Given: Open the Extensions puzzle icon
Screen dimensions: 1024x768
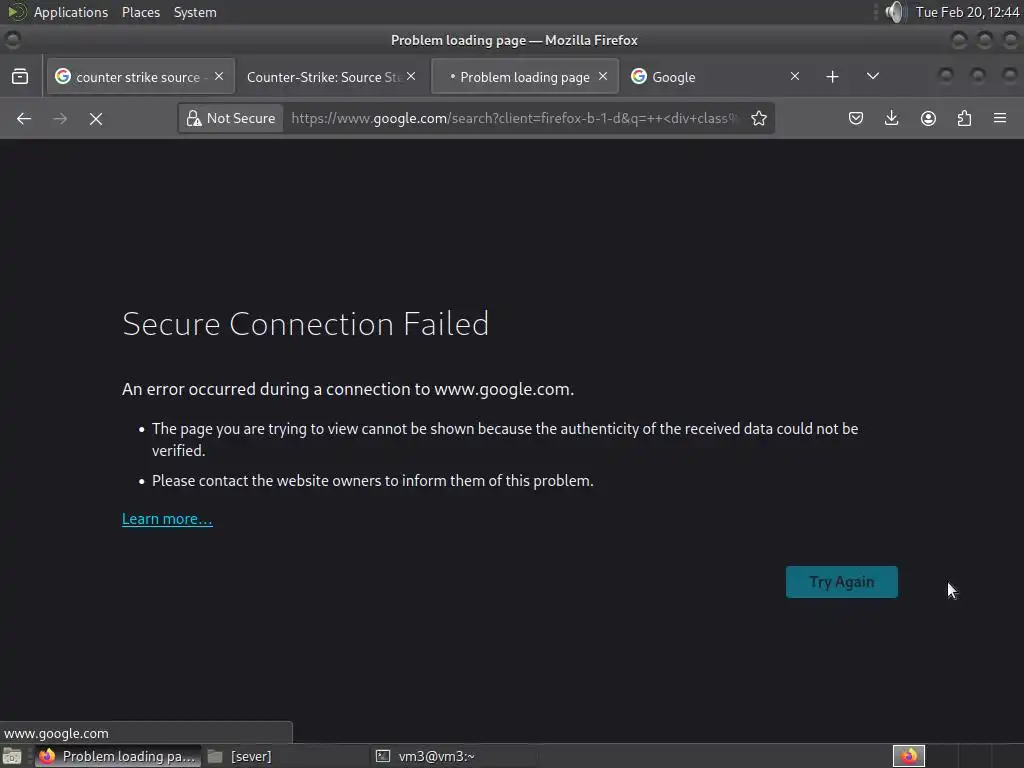Looking at the screenshot, I should (964, 118).
